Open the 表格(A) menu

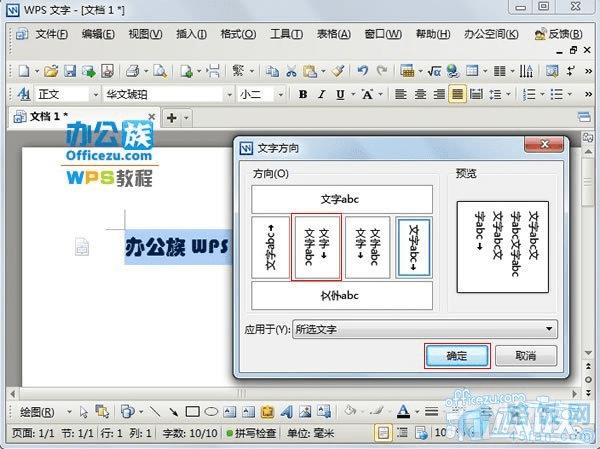[x=334, y=34]
